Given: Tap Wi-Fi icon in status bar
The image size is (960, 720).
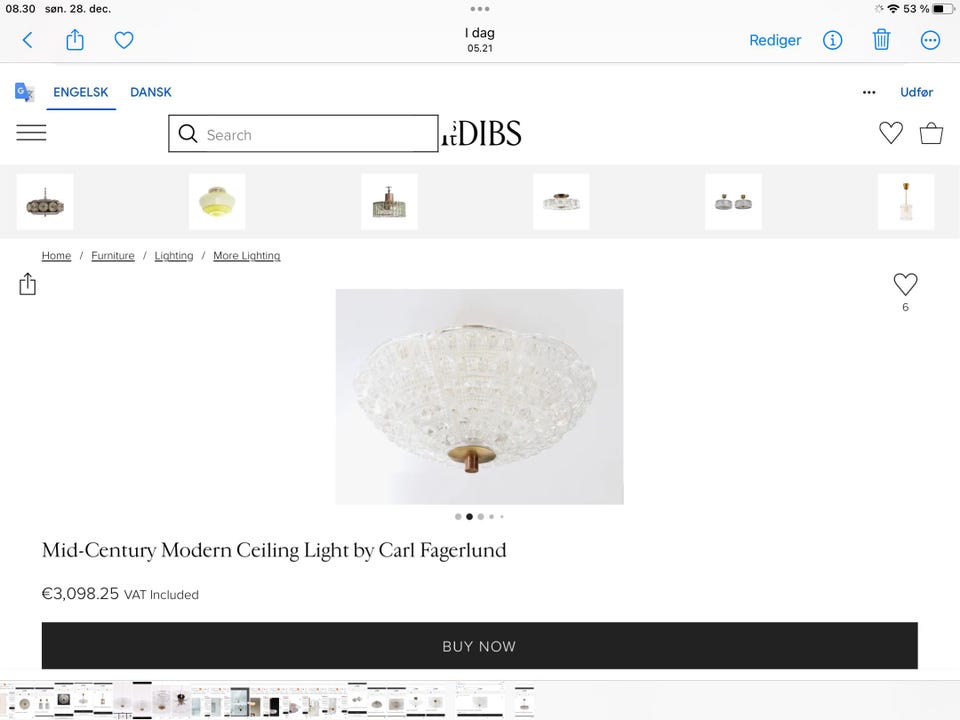Looking at the screenshot, I should click(893, 9).
